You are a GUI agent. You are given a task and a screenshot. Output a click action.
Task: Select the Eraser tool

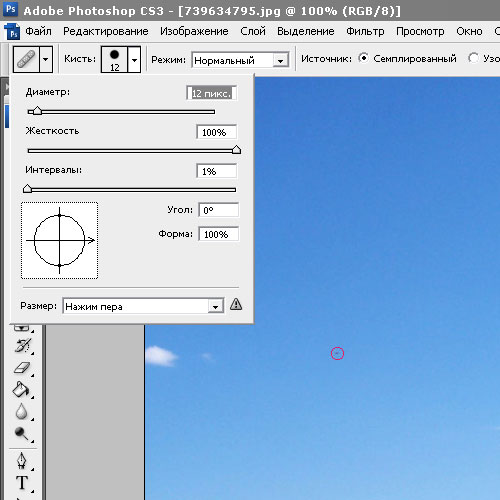point(23,368)
